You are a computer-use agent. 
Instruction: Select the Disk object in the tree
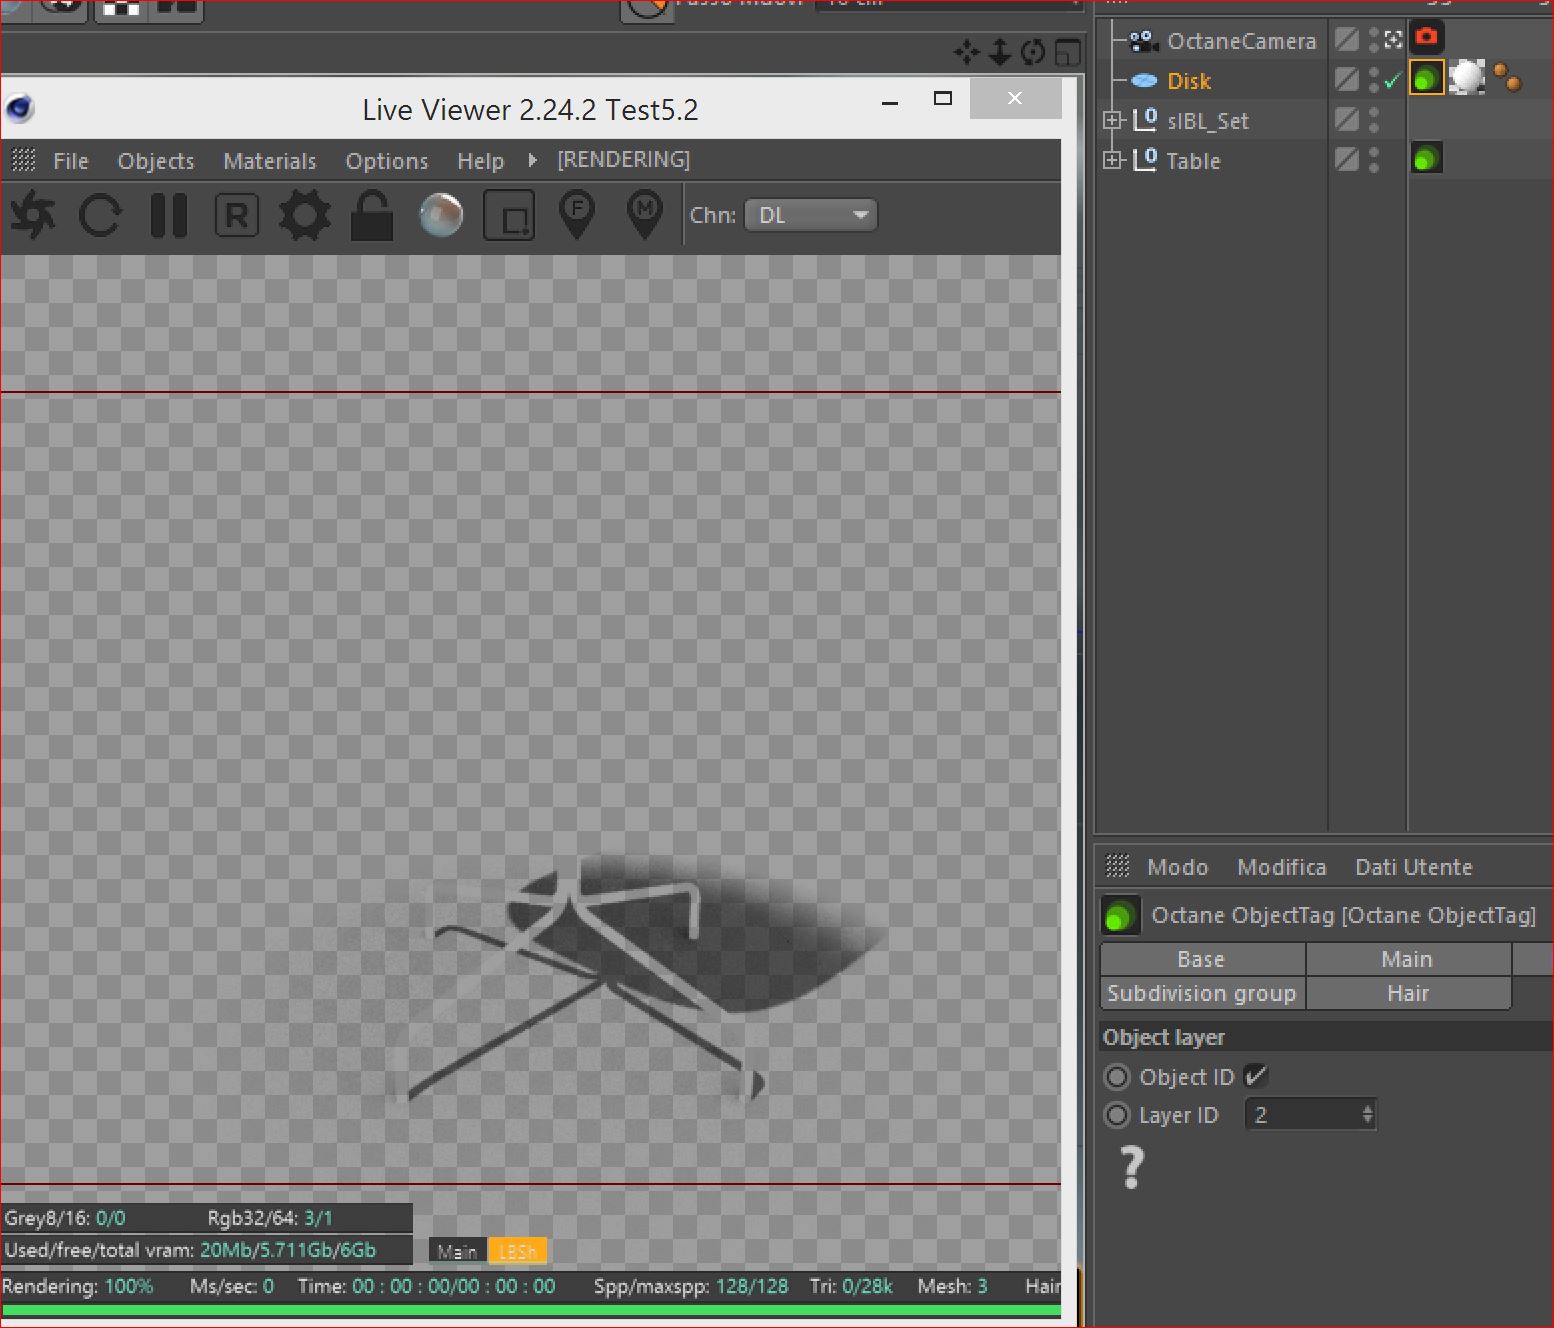1189,81
